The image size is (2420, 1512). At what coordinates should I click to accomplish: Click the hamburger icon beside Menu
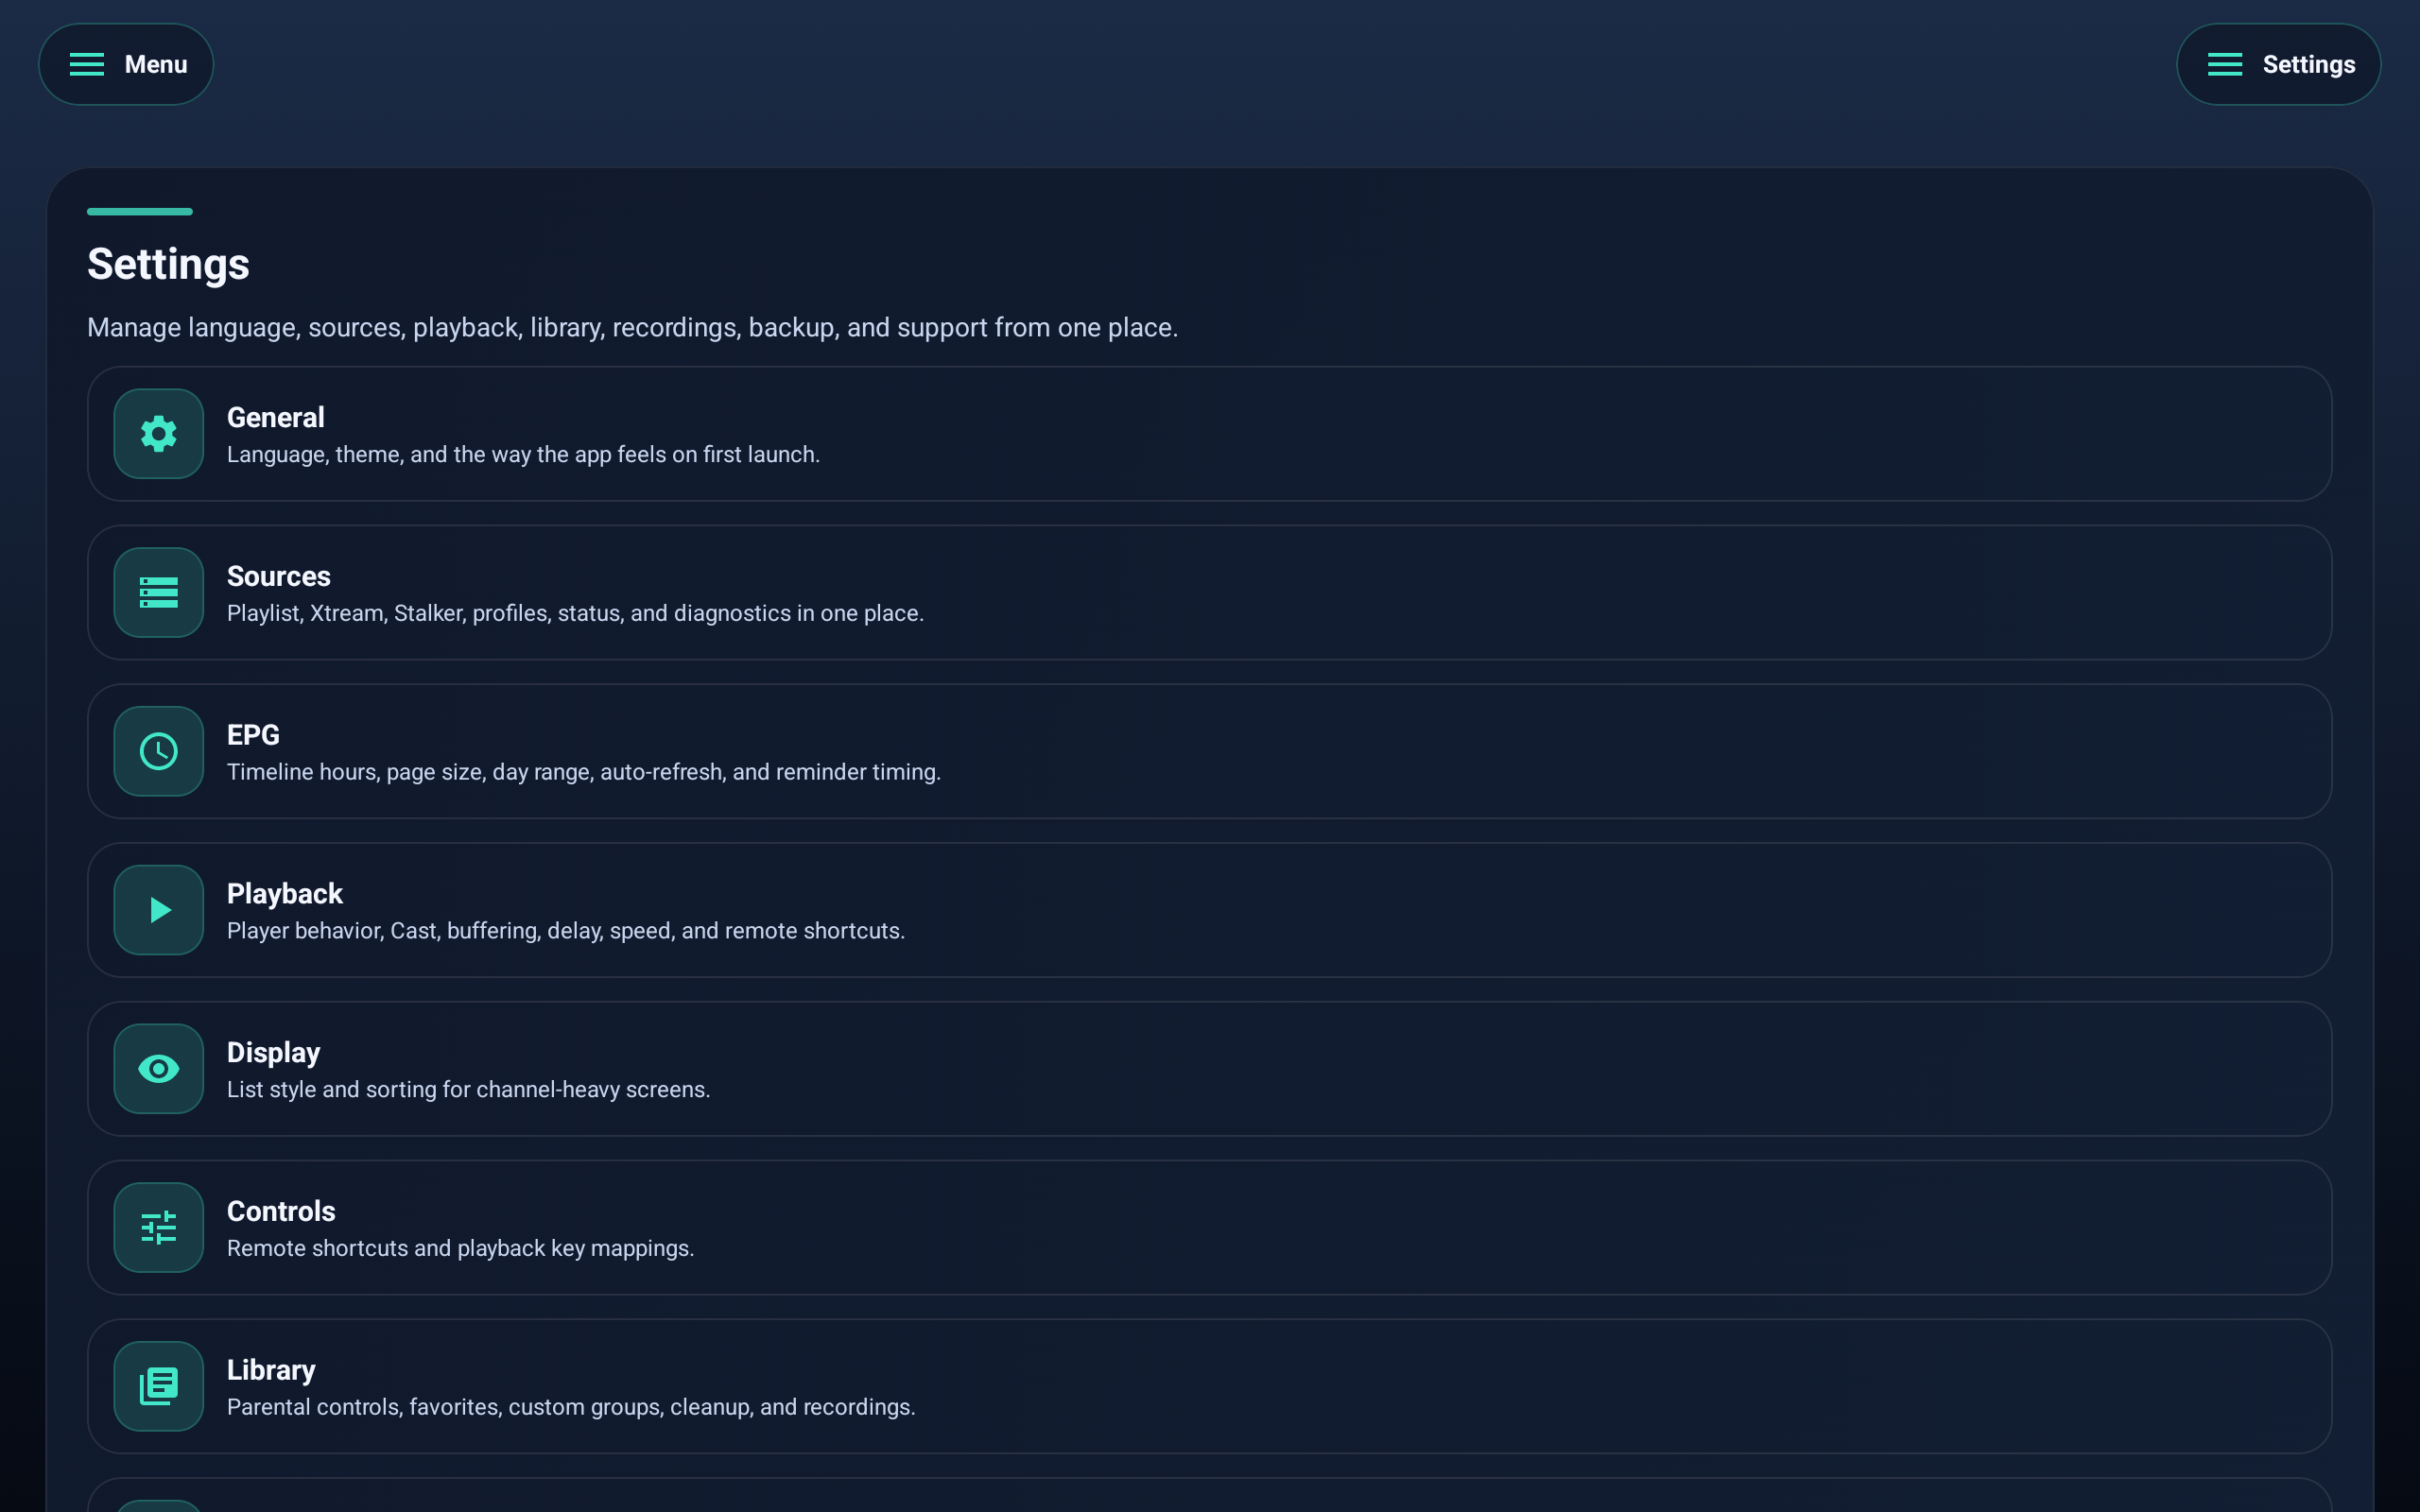(87, 64)
